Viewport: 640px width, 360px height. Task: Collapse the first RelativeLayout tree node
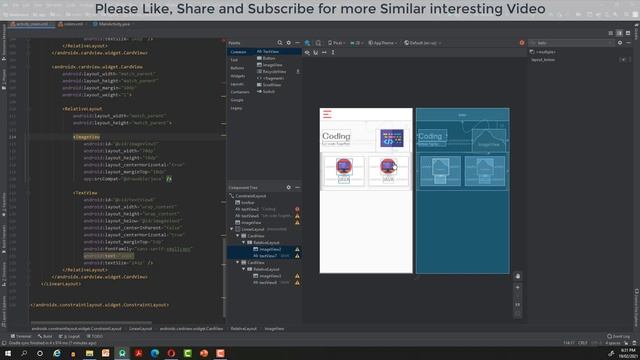(x=244, y=242)
